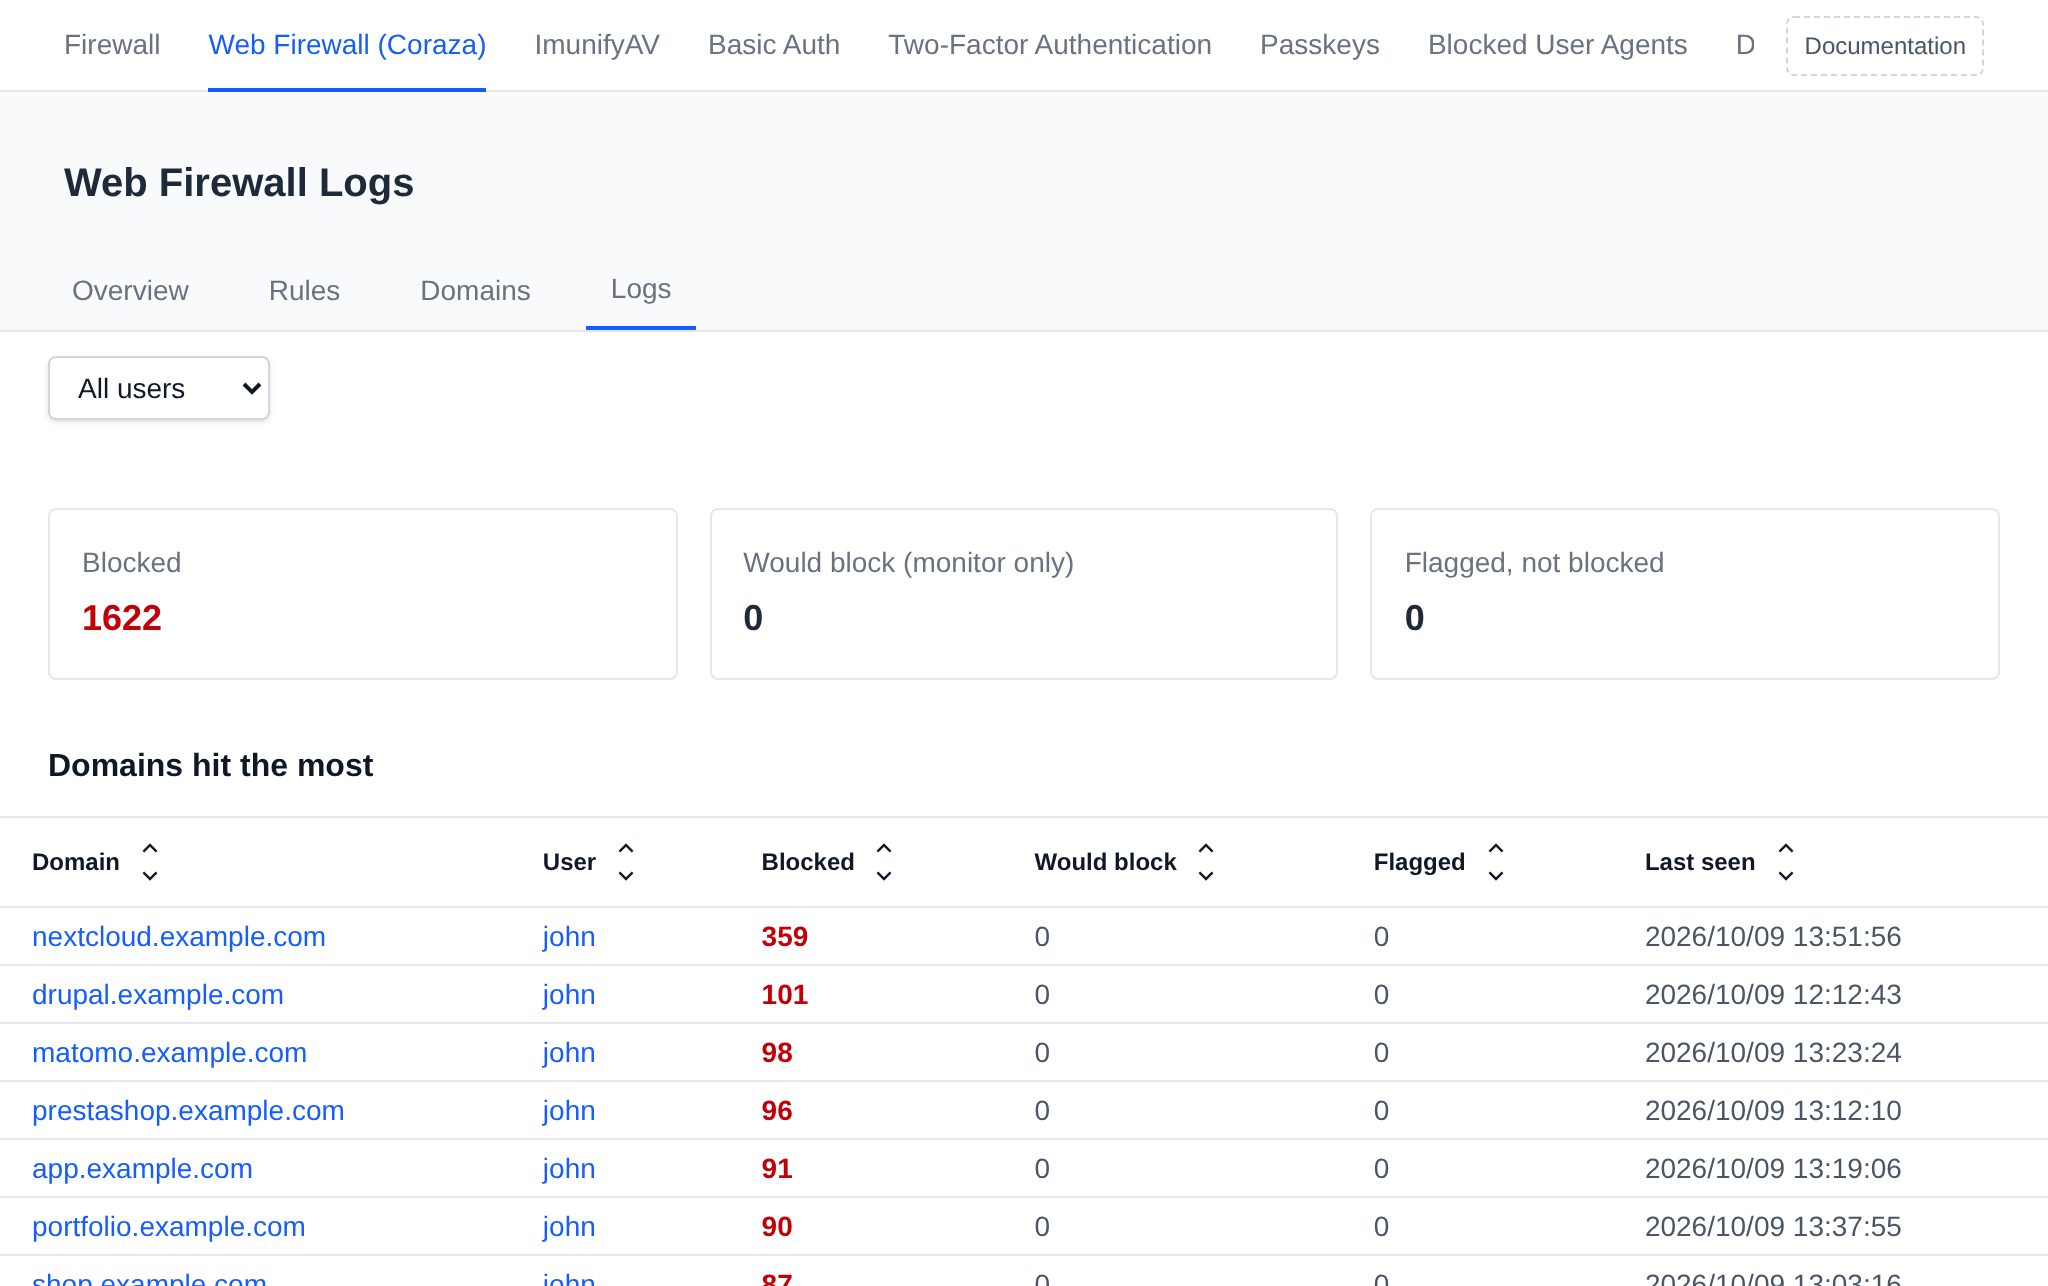
Task: Open drupal.example.com domain link
Action: (158, 995)
